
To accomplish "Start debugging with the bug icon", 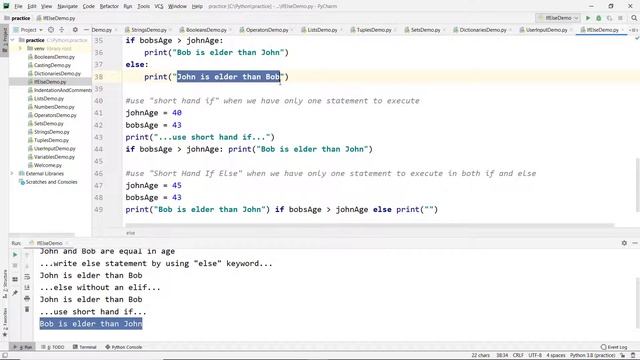I will click(599, 18).
